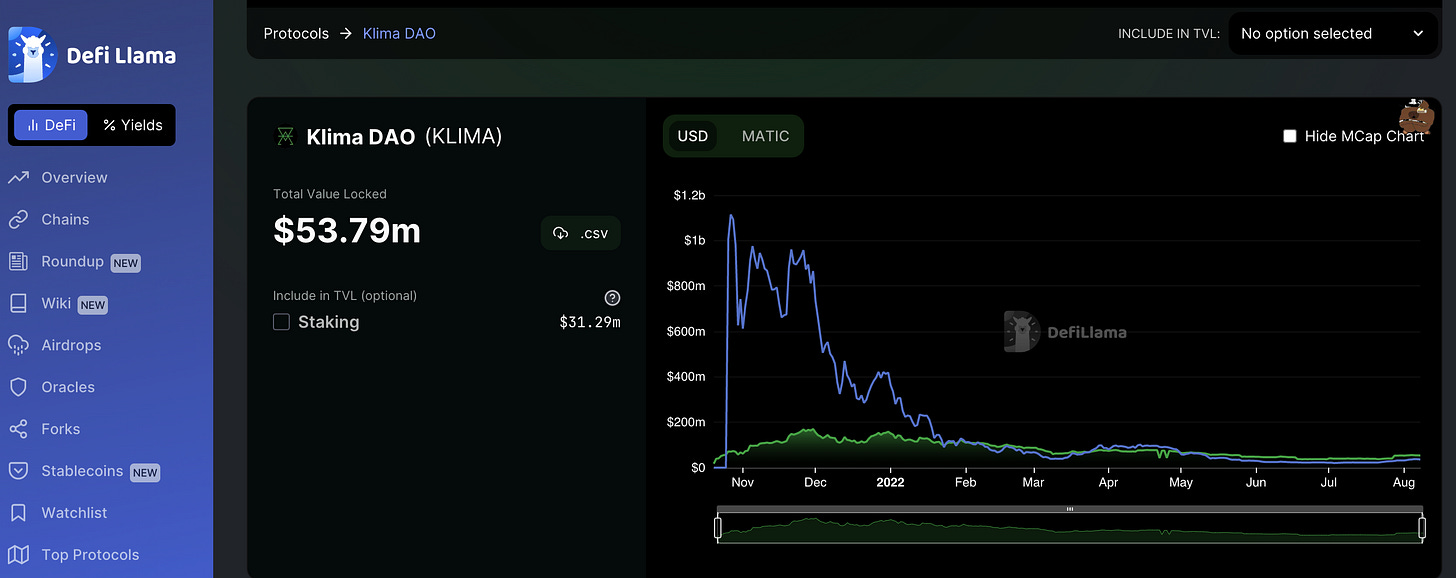
Task: Click the NEW badge next to Wiki
Action: (x=93, y=305)
